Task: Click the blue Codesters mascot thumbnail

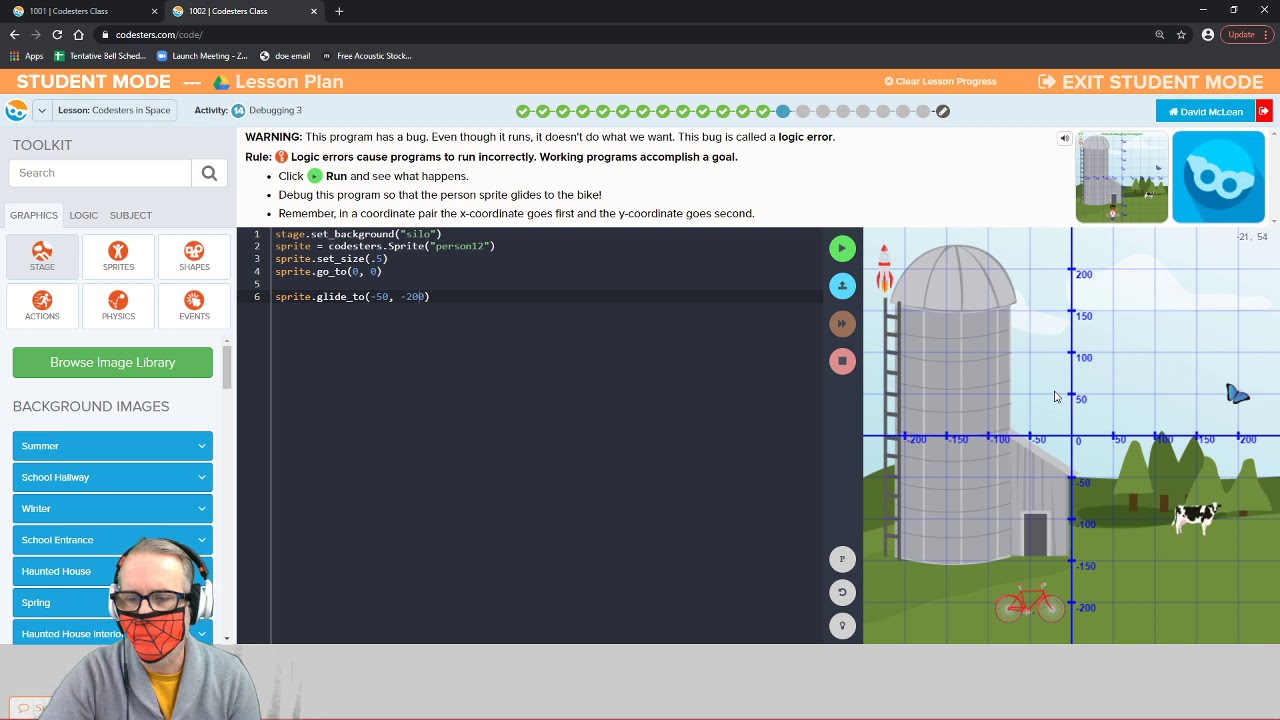Action: [x=1218, y=177]
